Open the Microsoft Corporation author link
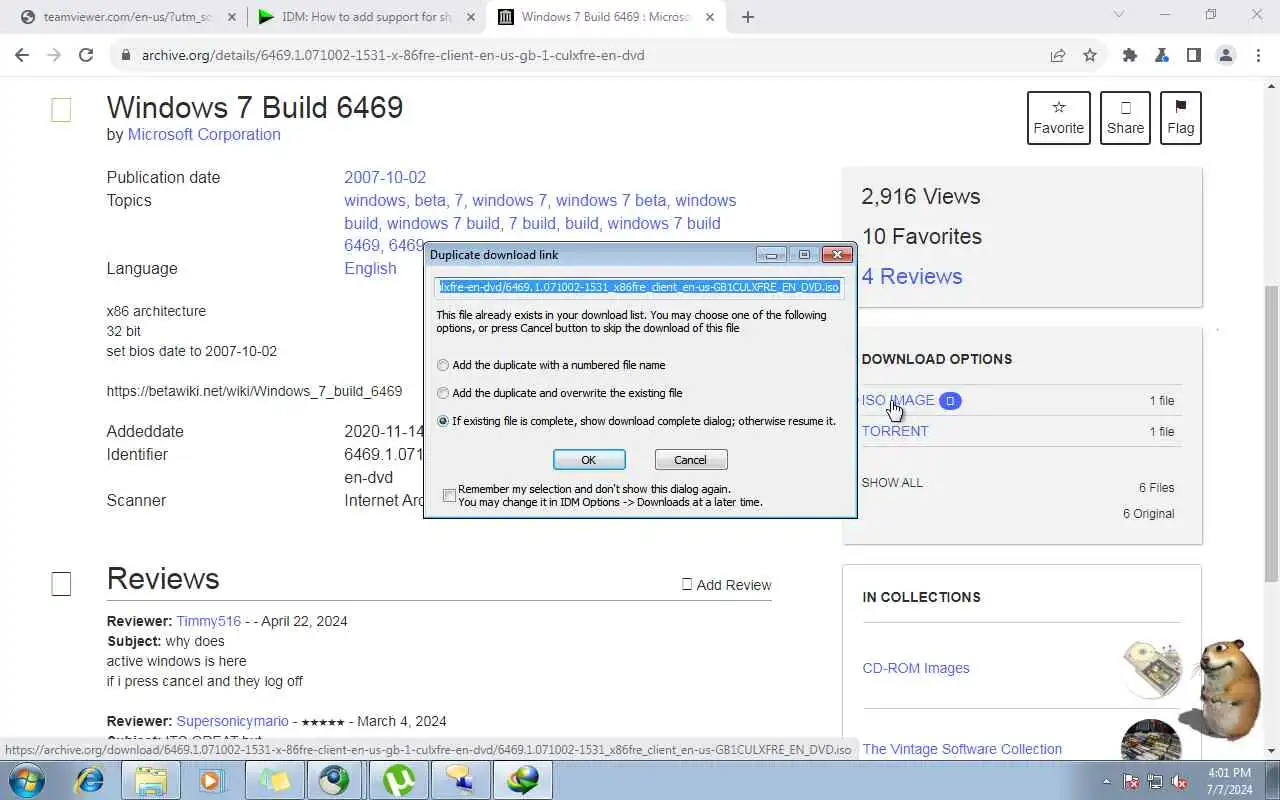This screenshot has height=800, width=1280. [x=204, y=134]
